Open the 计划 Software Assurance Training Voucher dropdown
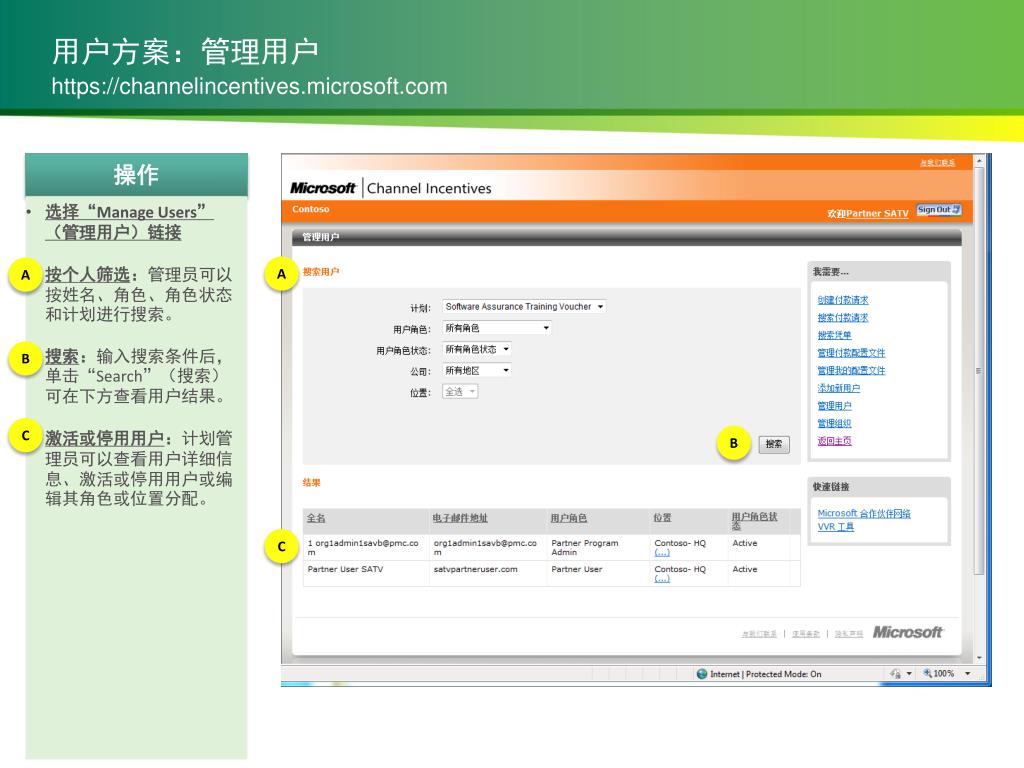The height and width of the screenshot is (768, 1024). tap(524, 306)
